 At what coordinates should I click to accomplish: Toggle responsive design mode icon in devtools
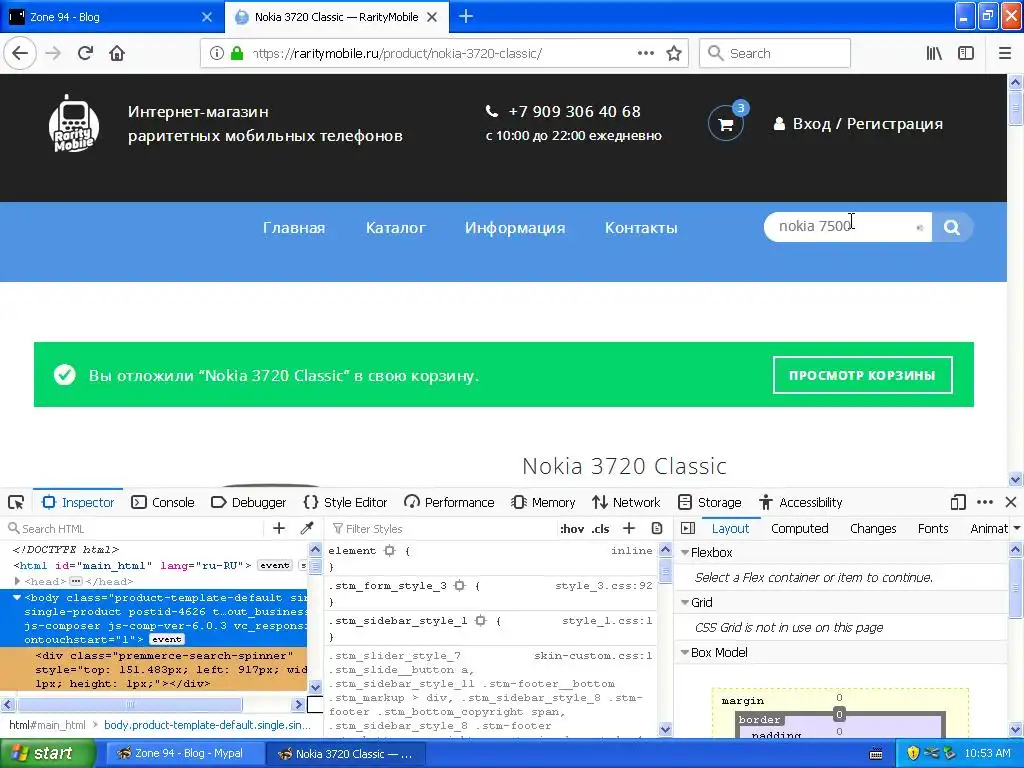tap(958, 502)
